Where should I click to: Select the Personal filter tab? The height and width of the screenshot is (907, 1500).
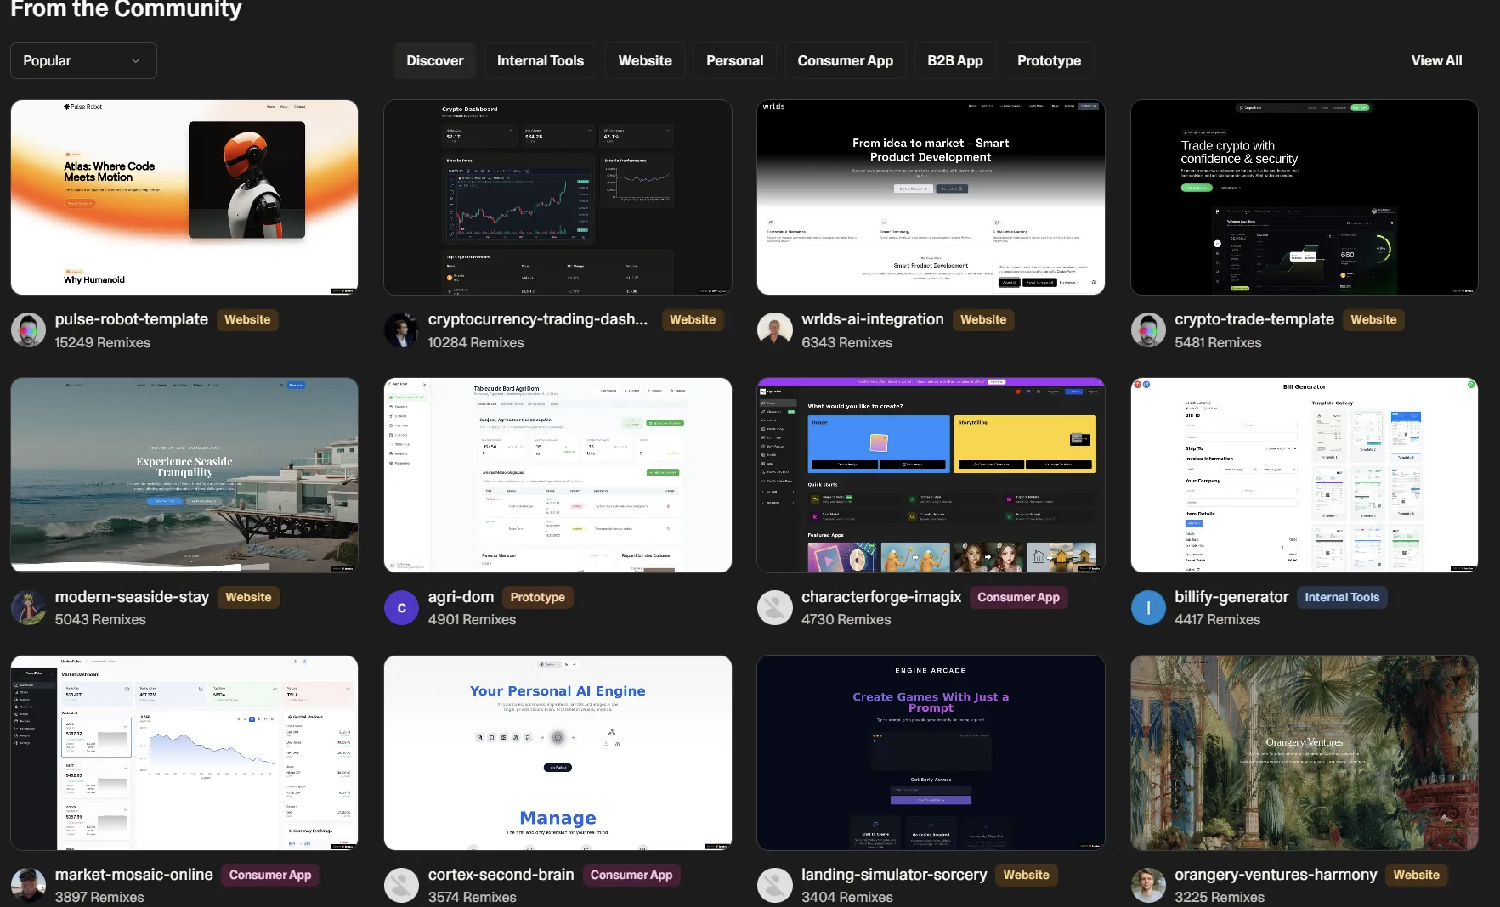coord(735,61)
